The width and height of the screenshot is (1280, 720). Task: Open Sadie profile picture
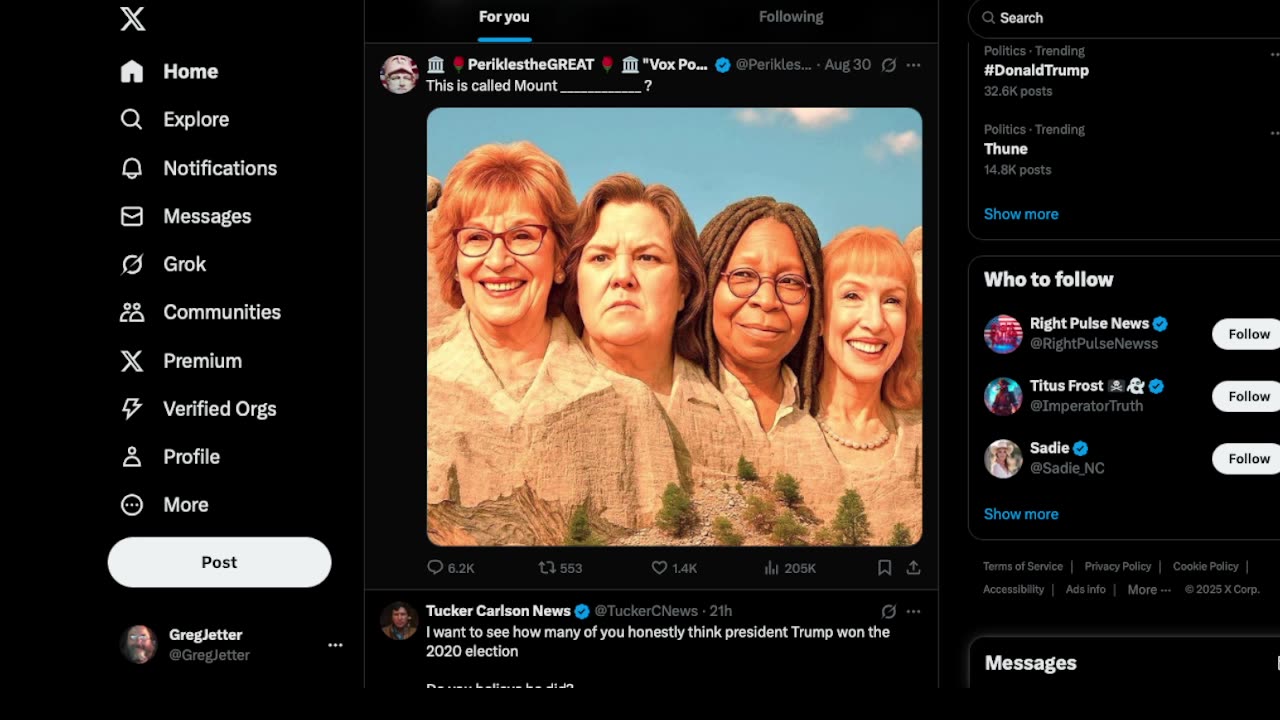click(x=1003, y=459)
